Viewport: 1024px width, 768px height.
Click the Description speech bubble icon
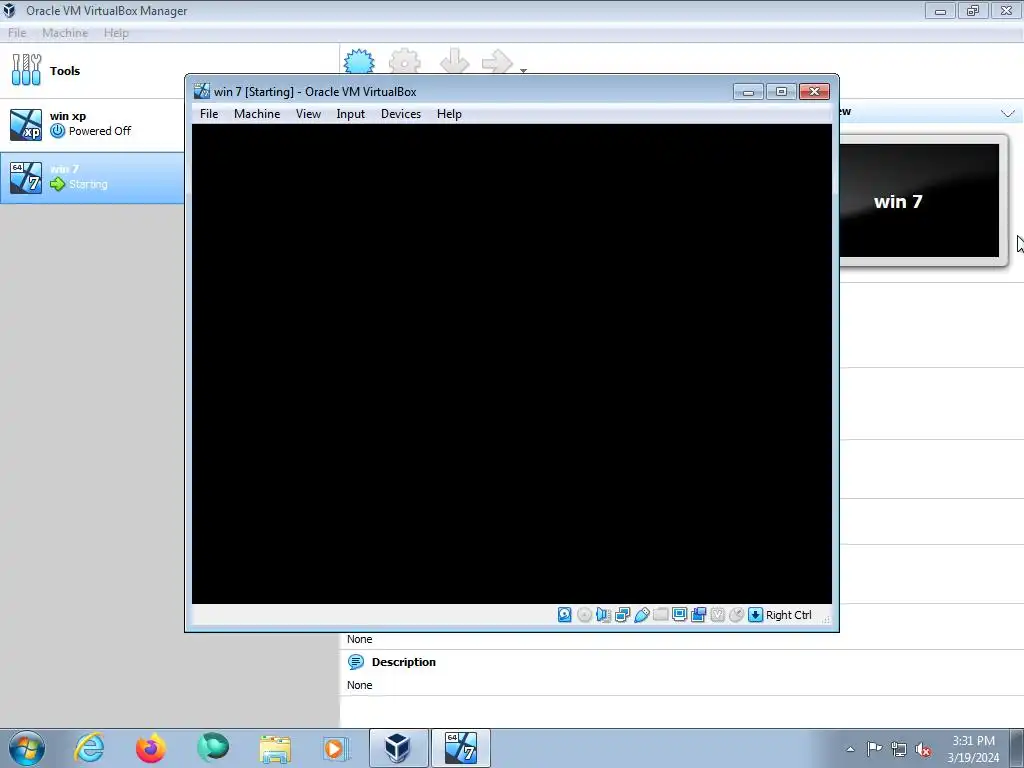tap(356, 662)
